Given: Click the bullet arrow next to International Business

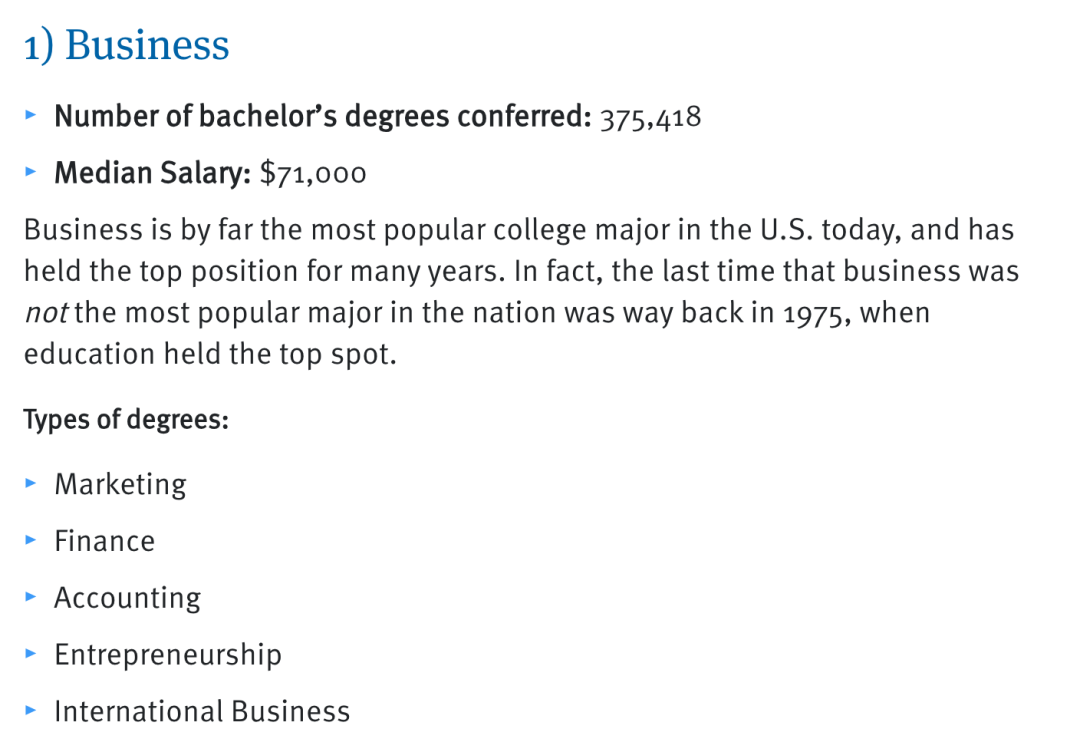Looking at the screenshot, I should pyautogui.click(x=31, y=712).
